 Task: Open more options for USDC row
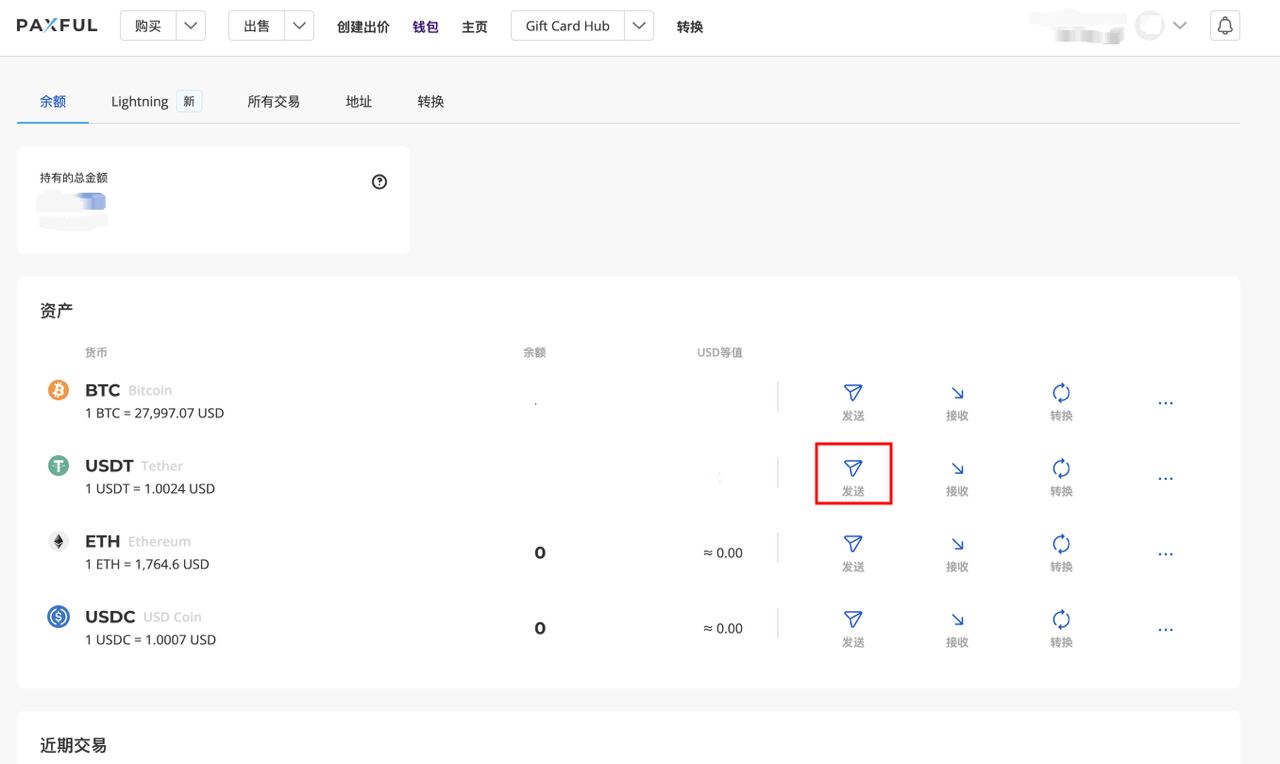click(x=1165, y=630)
